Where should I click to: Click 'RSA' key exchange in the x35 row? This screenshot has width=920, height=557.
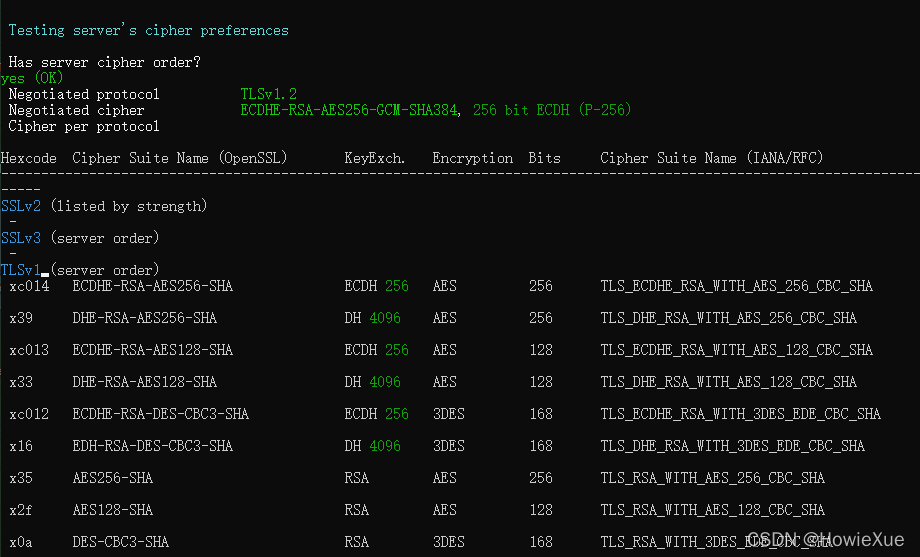click(x=357, y=478)
